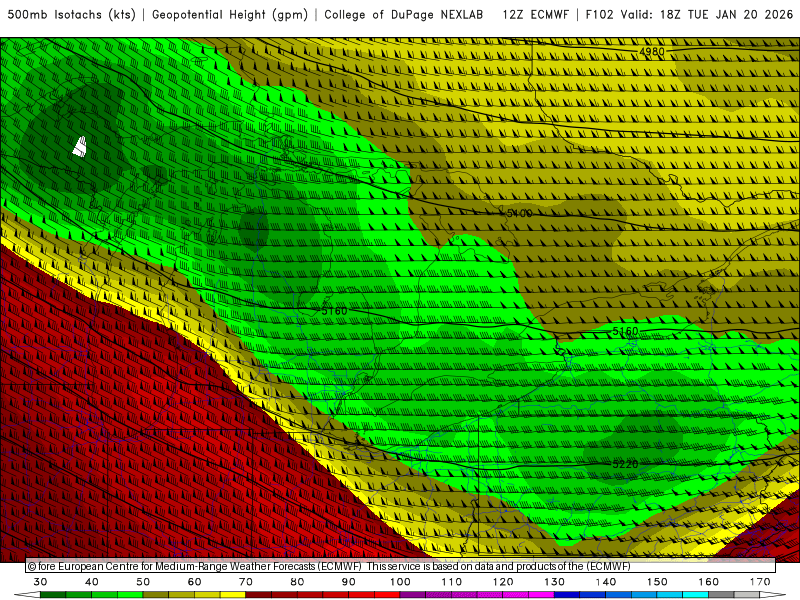Click the '500mb Isotachs (kts)' title text
This screenshot has width=800, height=600.
point(71,15)
